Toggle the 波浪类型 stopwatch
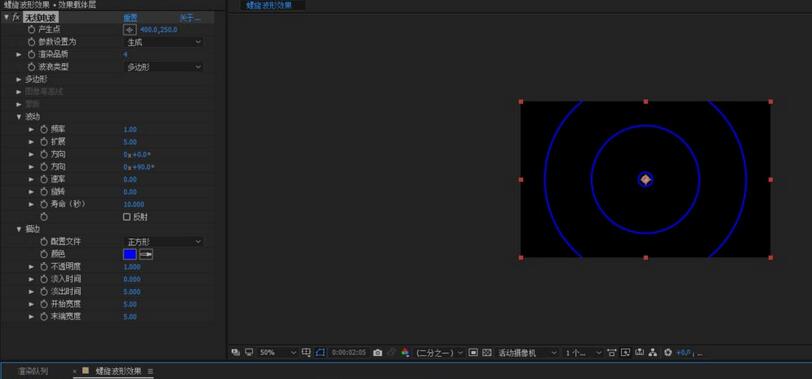Image resolution: width=812 pixels, height=379 pixels. pyautogui.click(x=32, y=67)
